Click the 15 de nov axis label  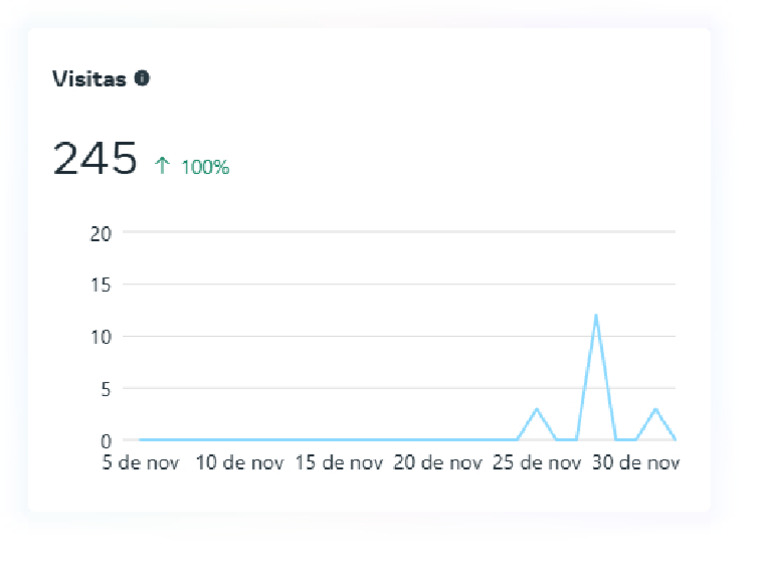pyautogui.click(x=338, y=463)
